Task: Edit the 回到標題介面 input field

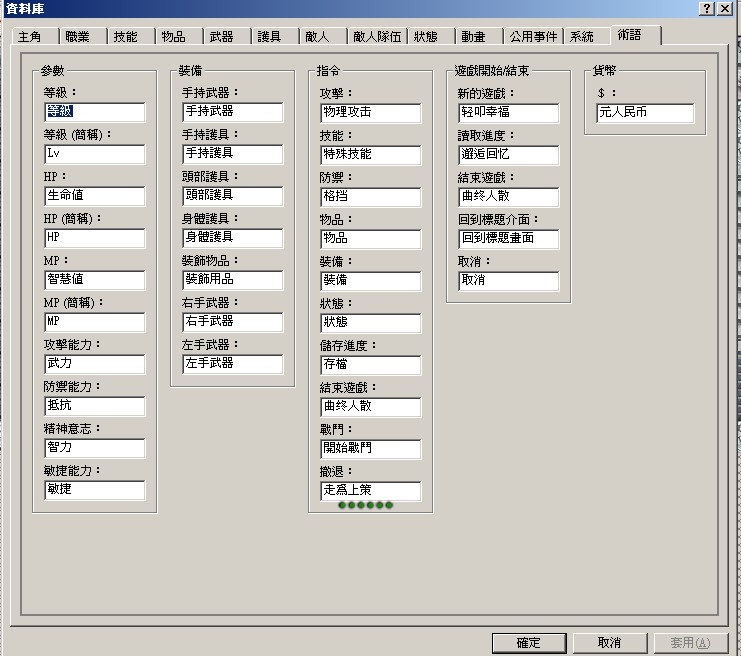Action: click(508, 239)
